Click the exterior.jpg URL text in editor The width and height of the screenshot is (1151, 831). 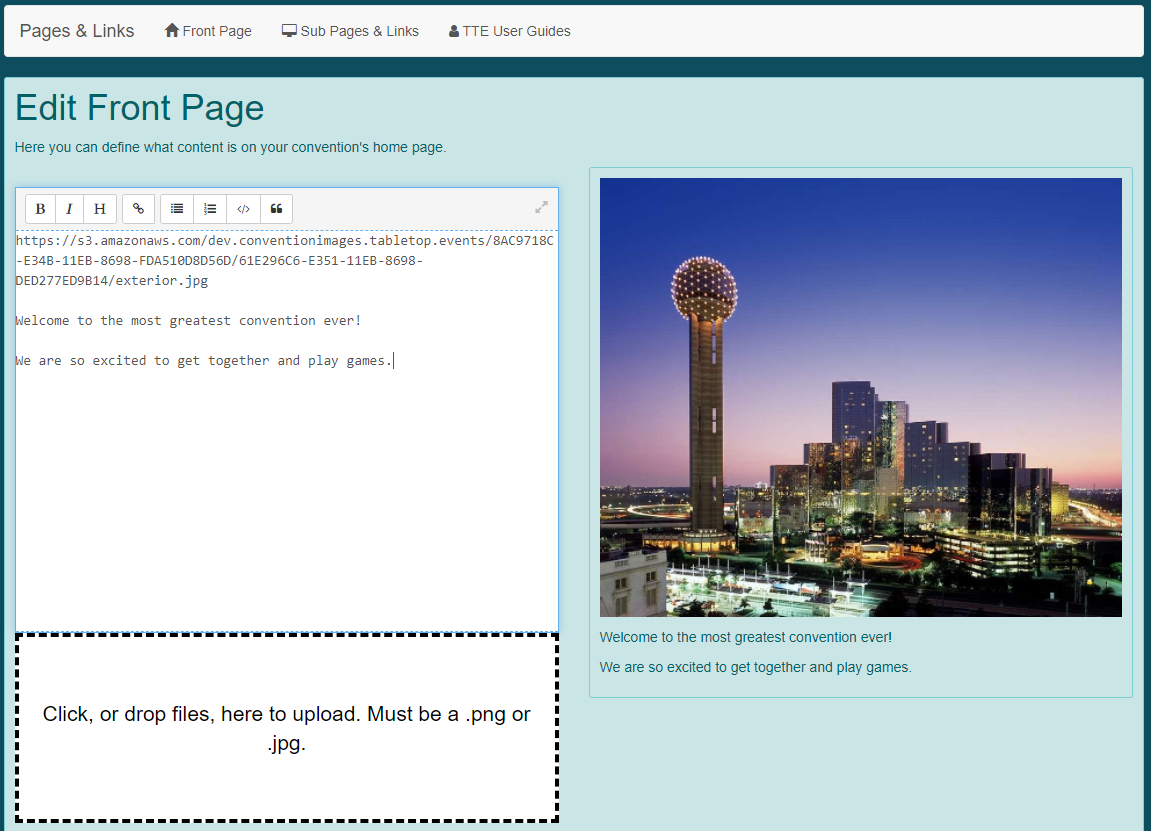(x=284, y=261)
